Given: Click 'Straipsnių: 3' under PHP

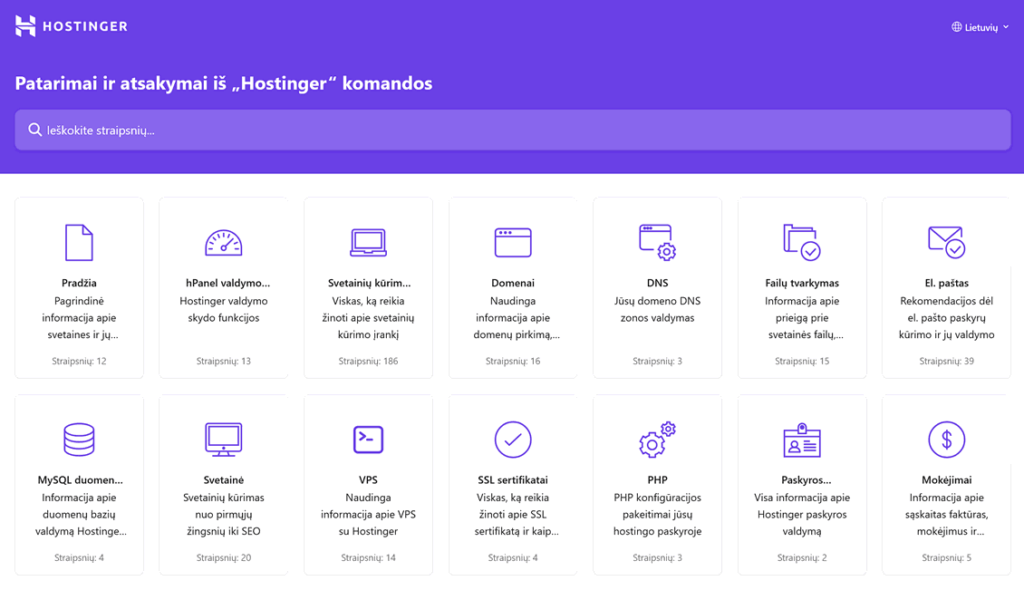Looking at the screenshot, I should coord(657,557).
